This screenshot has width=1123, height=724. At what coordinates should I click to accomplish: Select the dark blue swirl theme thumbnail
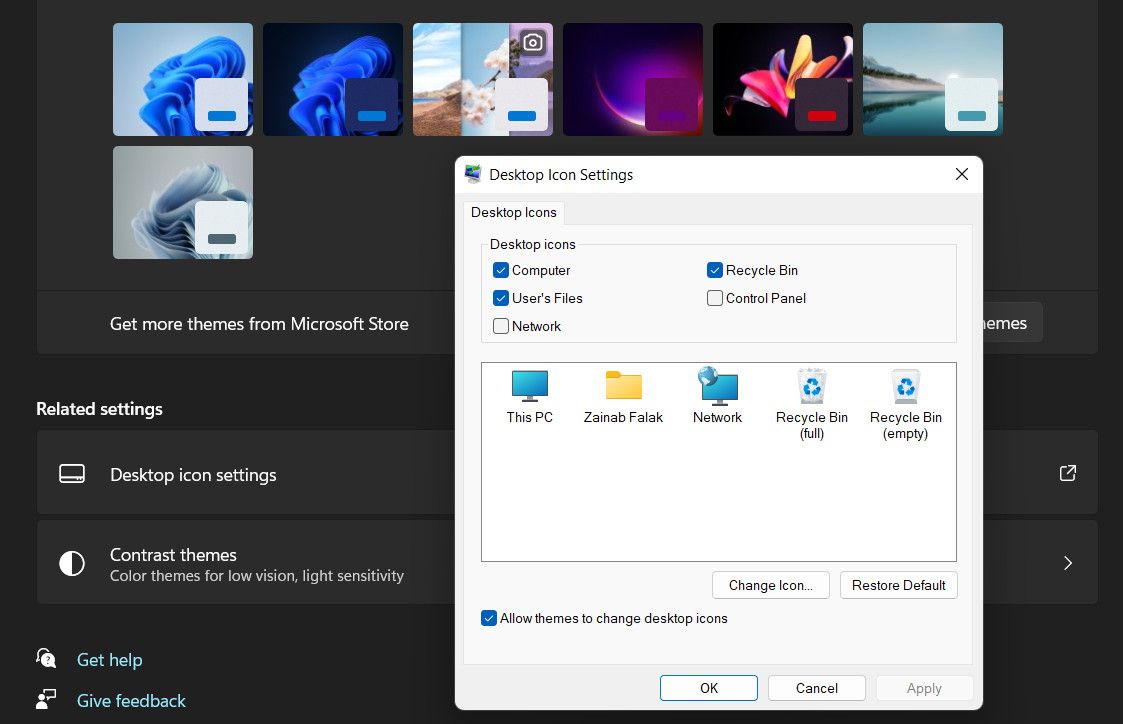[332, 79]
